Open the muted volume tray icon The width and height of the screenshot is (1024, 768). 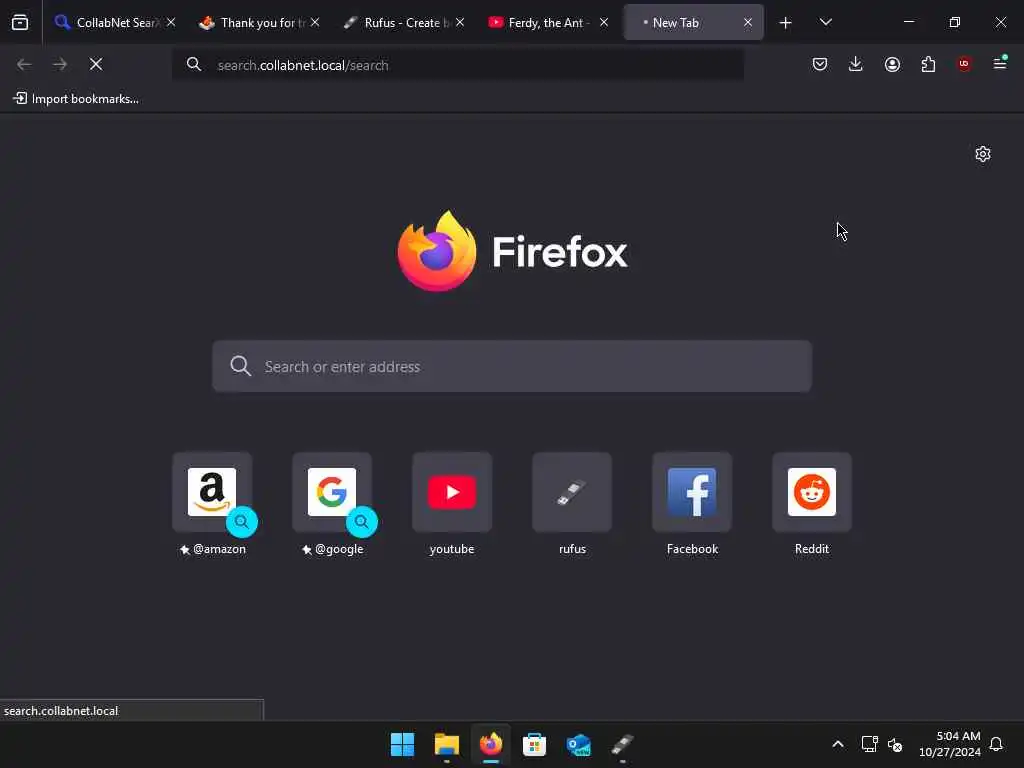click(895, 744)
